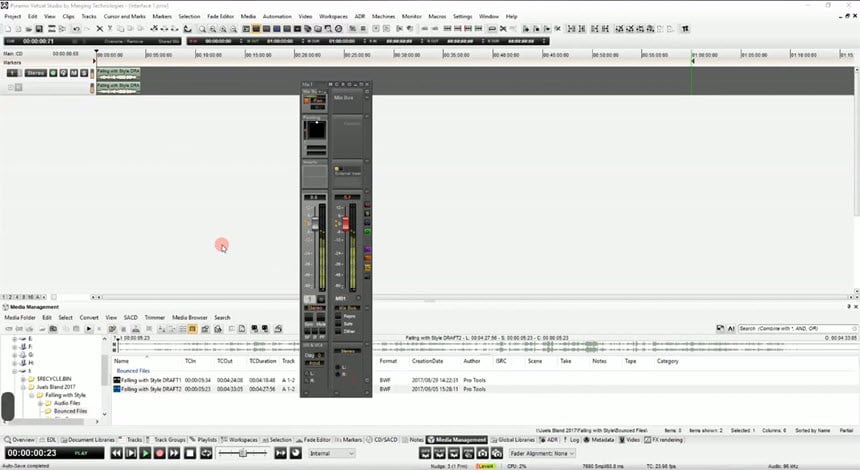Open the SACD menu in Media Management
Viewport: 860px width, 471px height.
[x=131, y=317]
